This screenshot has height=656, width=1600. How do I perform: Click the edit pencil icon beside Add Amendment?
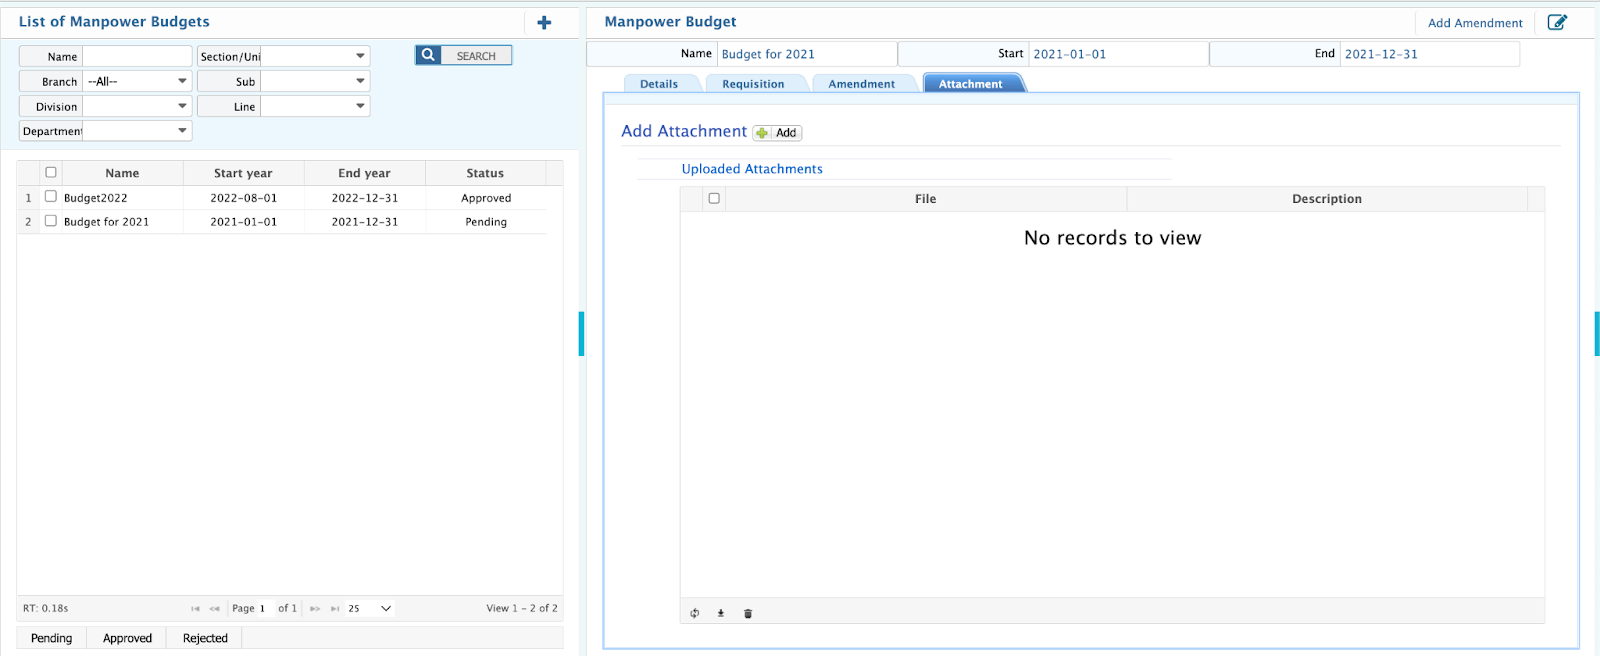click(x=1557, y=22)
